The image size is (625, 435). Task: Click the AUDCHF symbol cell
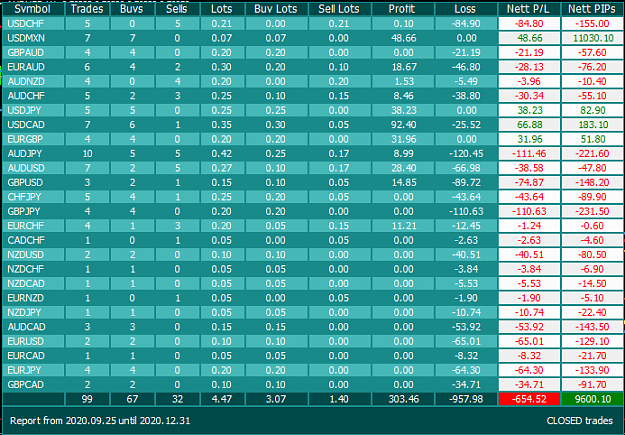click(33, 96)
